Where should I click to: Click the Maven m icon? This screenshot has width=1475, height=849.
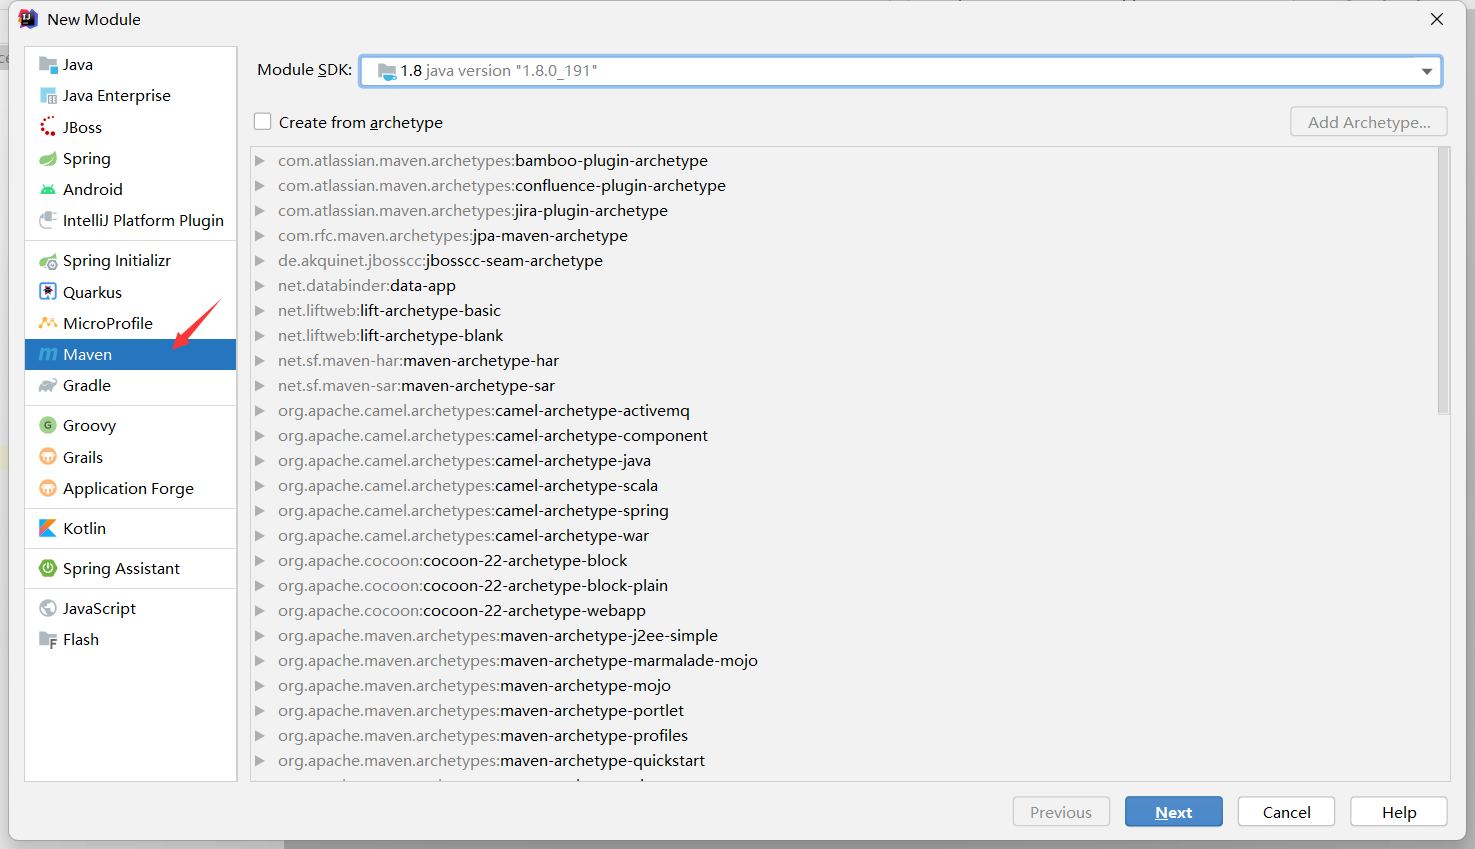point(48,354)
